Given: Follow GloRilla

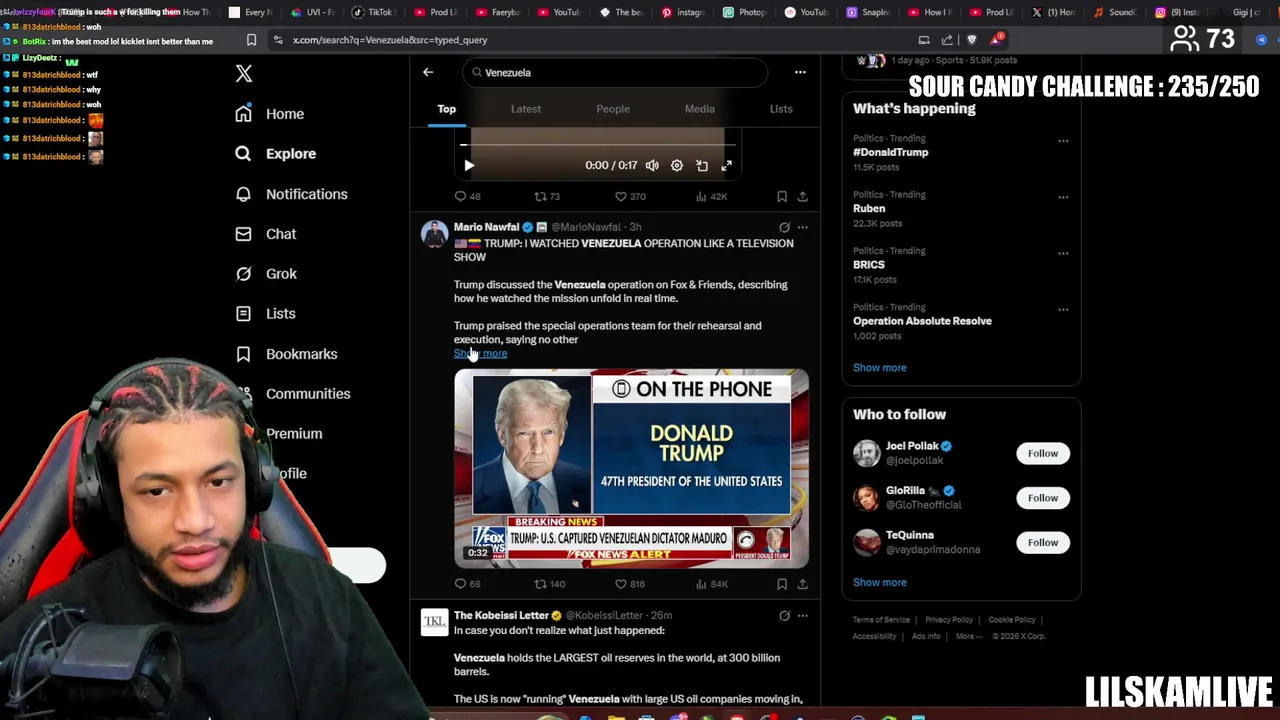Looking at the screenshot, I should click(1042, 498).
